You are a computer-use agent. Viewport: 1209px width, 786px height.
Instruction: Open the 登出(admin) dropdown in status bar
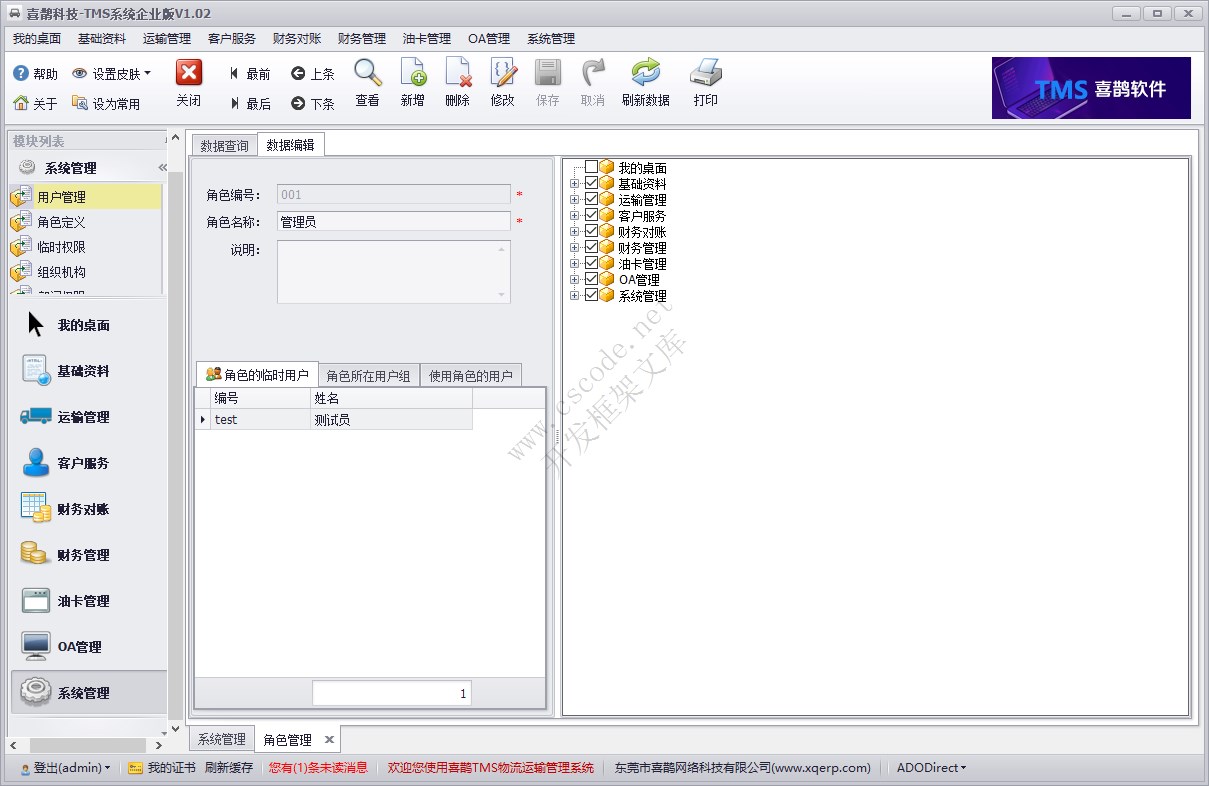65,768
